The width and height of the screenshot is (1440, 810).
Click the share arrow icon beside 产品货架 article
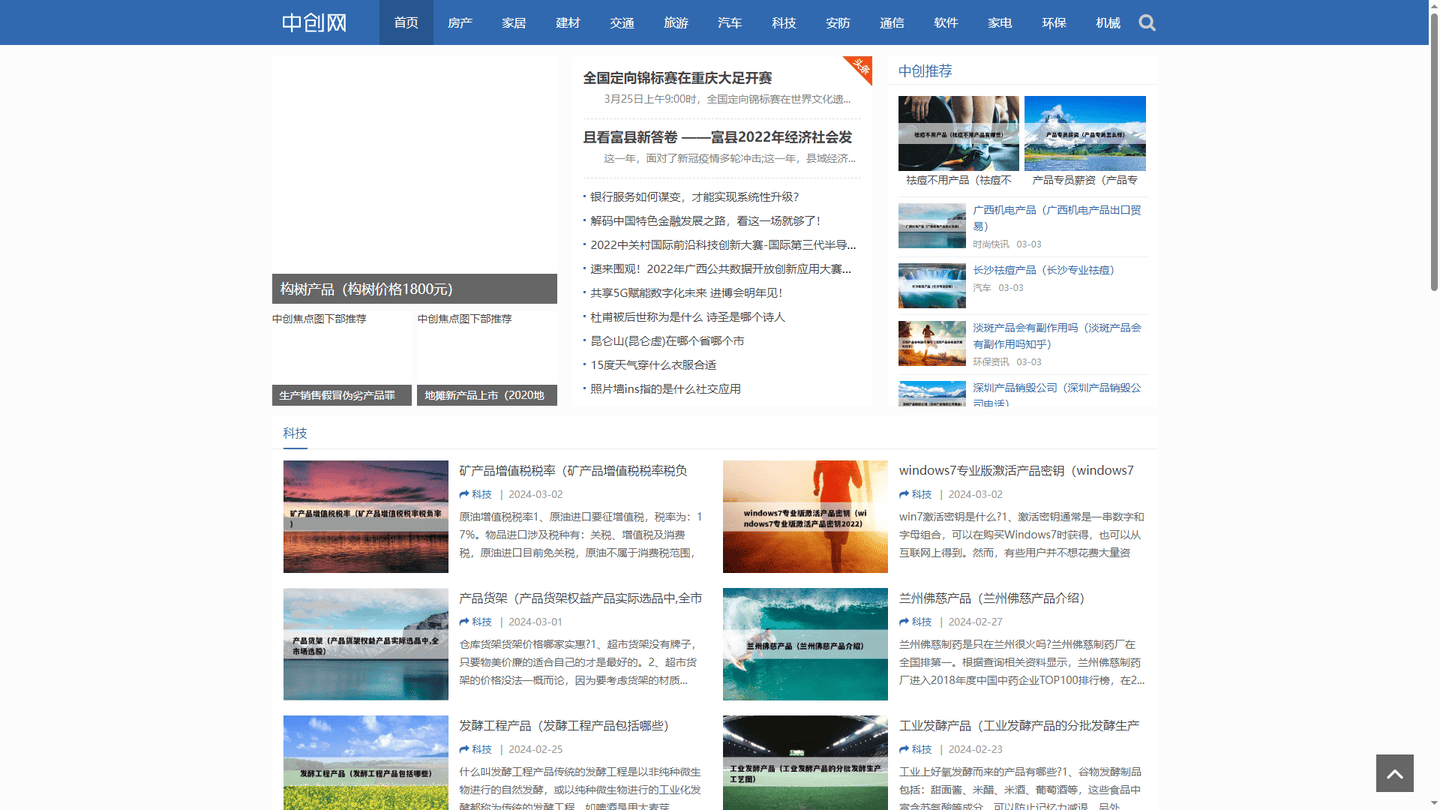(464, 622)
